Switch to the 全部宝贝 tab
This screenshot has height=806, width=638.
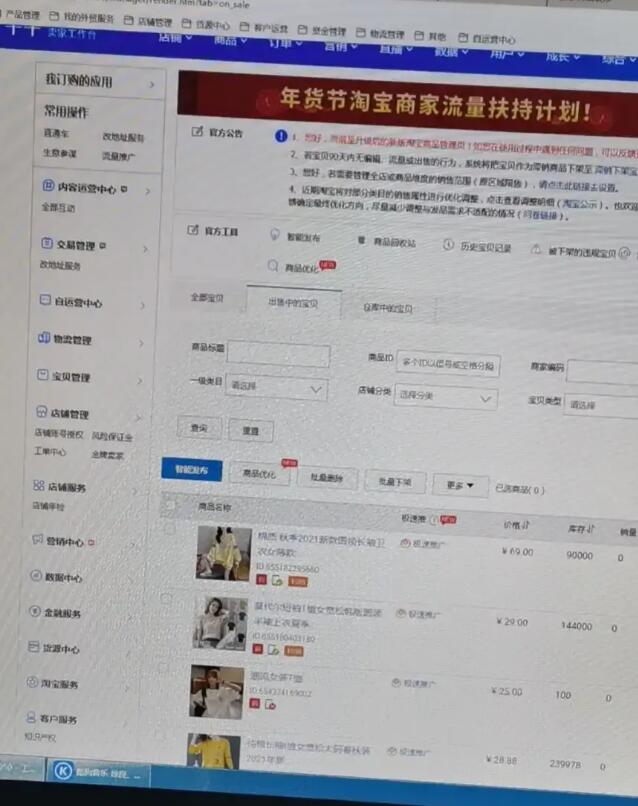207,298
